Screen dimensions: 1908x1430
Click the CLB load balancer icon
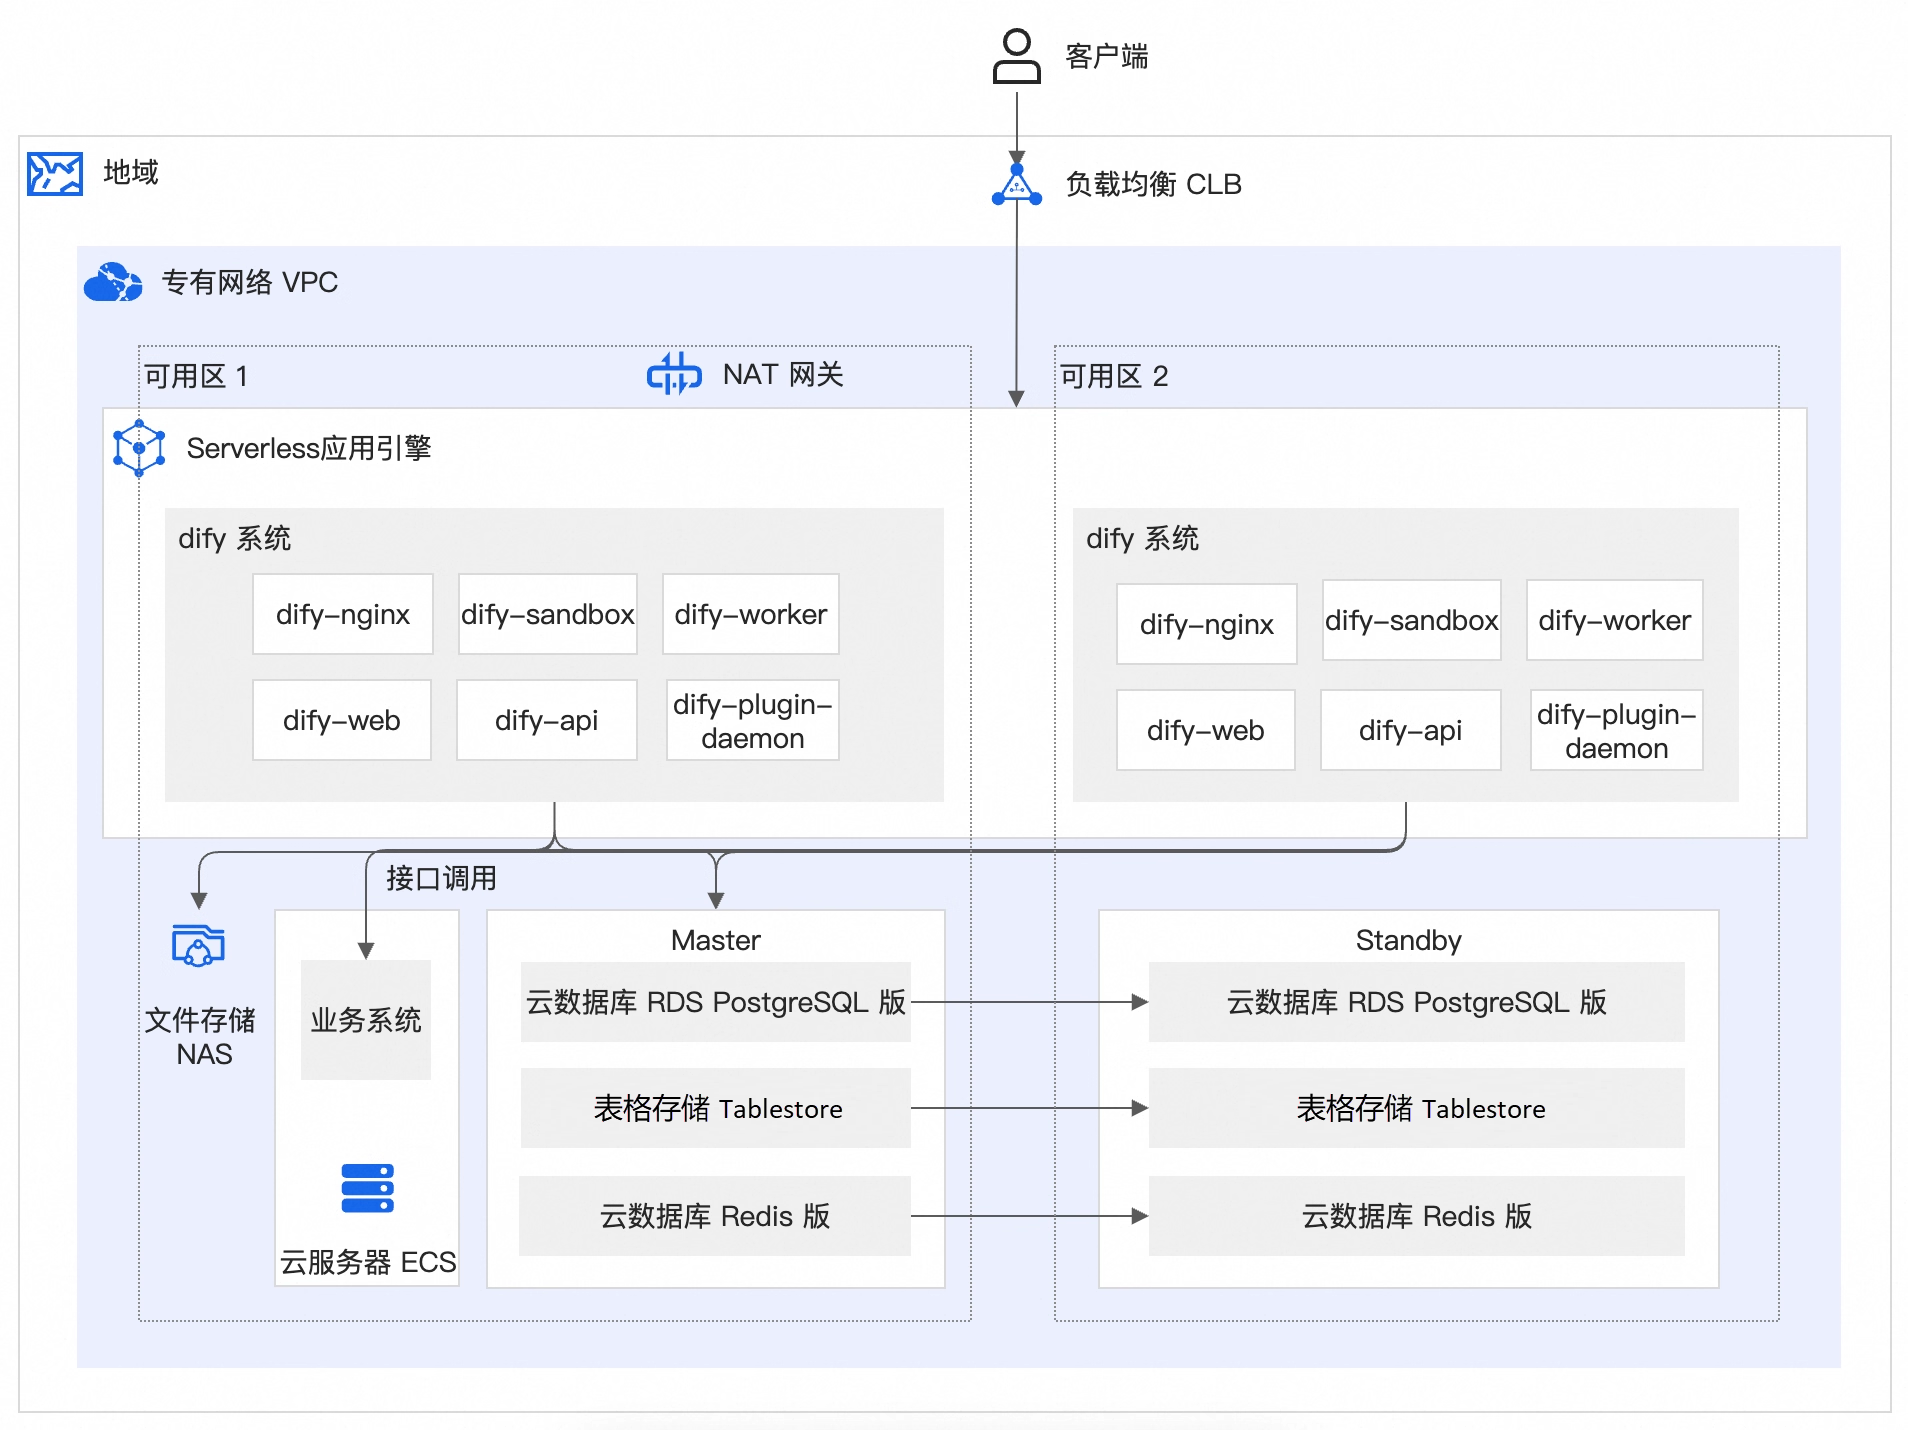(x=1016, y=185)
